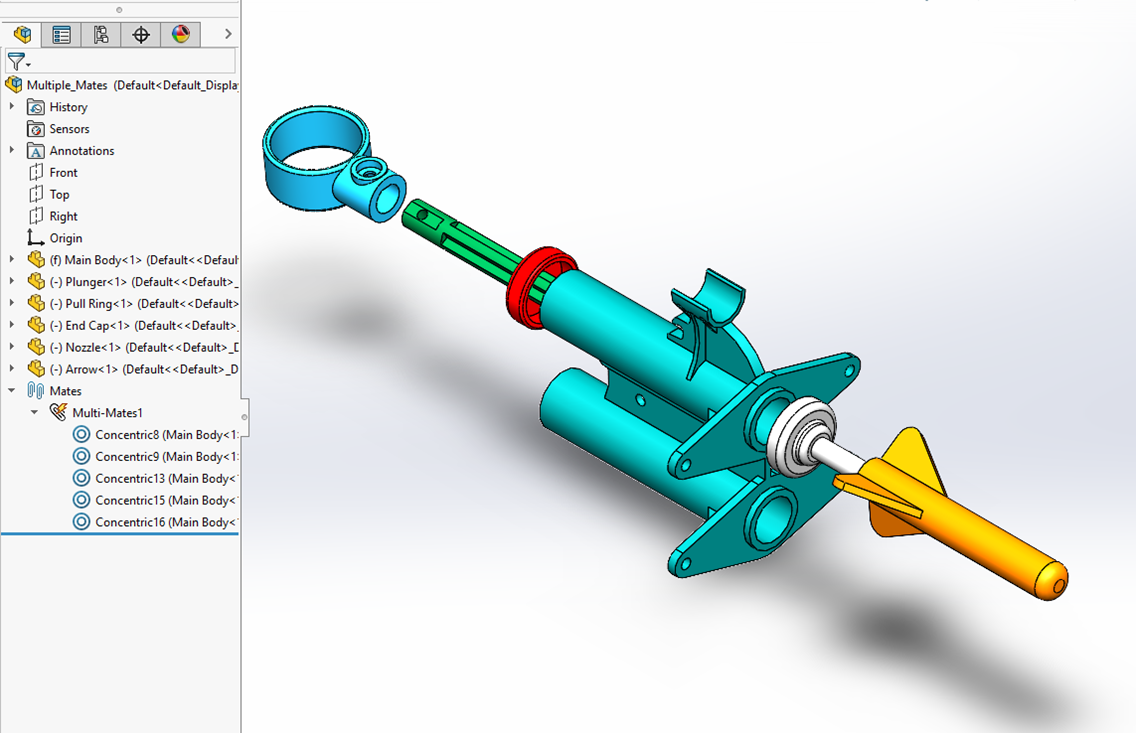Switch to the PropertyManager tab icon
The height and width of the screenshot is (733, 1136).
[61, 34]
